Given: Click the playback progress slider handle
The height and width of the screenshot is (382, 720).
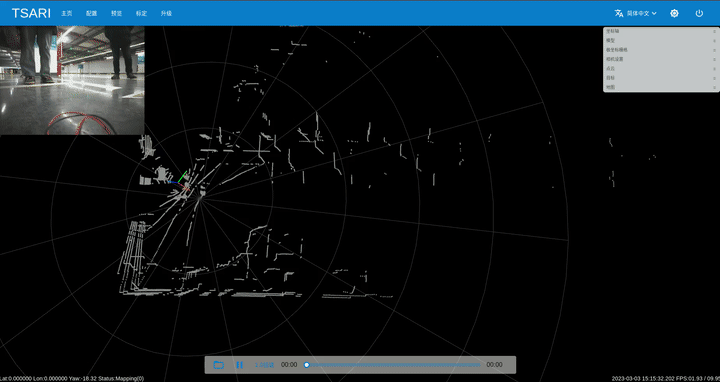Looking at the screenshot, I should click(307, 365).
